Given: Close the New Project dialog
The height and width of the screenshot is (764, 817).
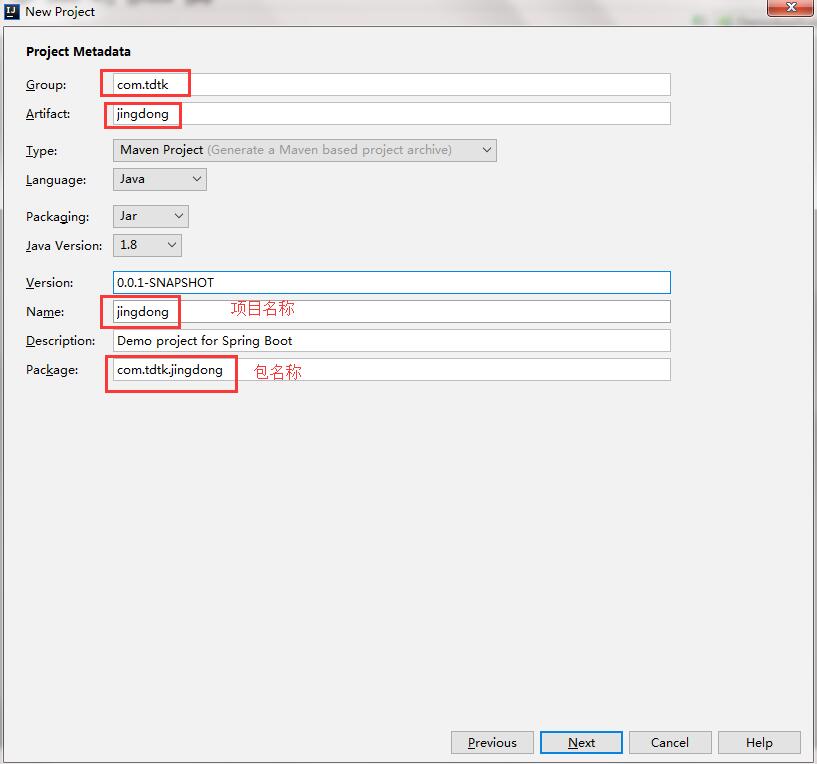Looking at the screenshot, I should coord(790,7).
